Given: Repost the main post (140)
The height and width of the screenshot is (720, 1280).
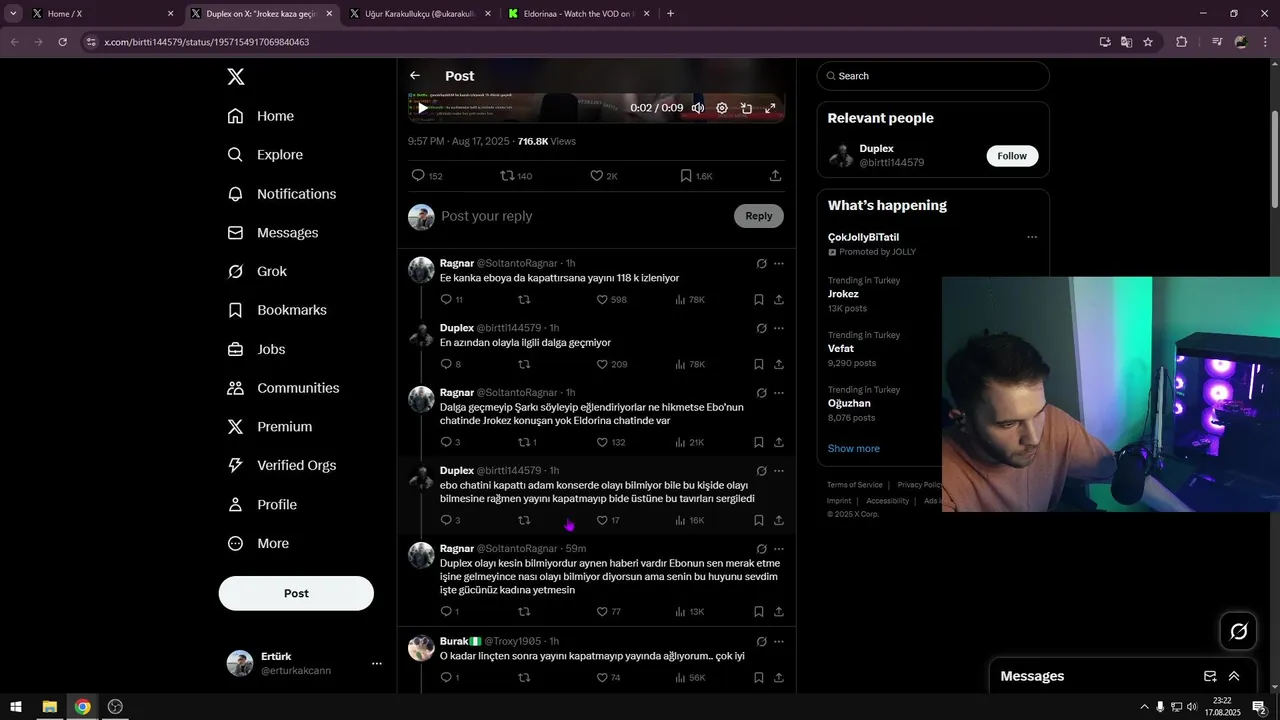Looking at the screenshot, I should click(x=516, y=176).
